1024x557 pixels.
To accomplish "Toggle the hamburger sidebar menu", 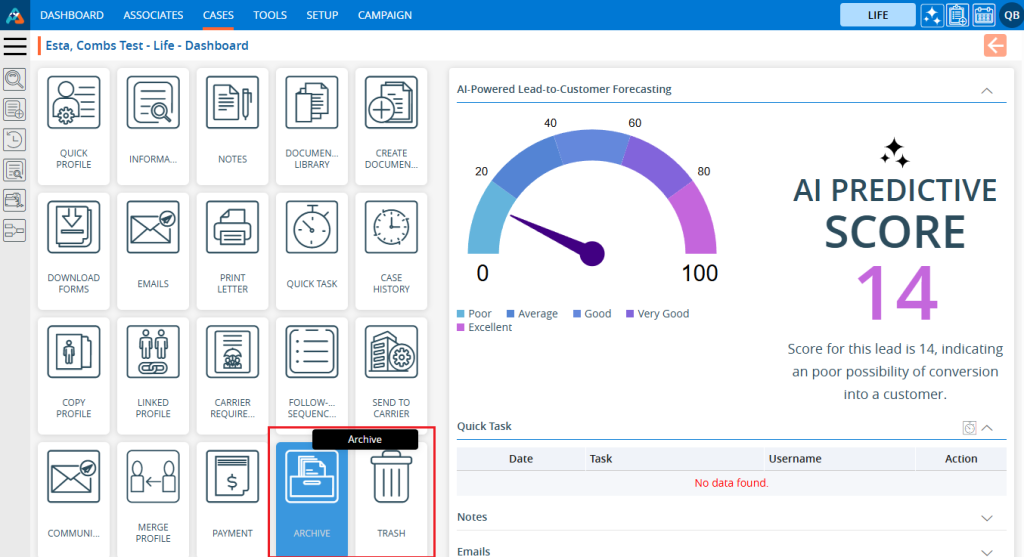I will tap(15, 46).
